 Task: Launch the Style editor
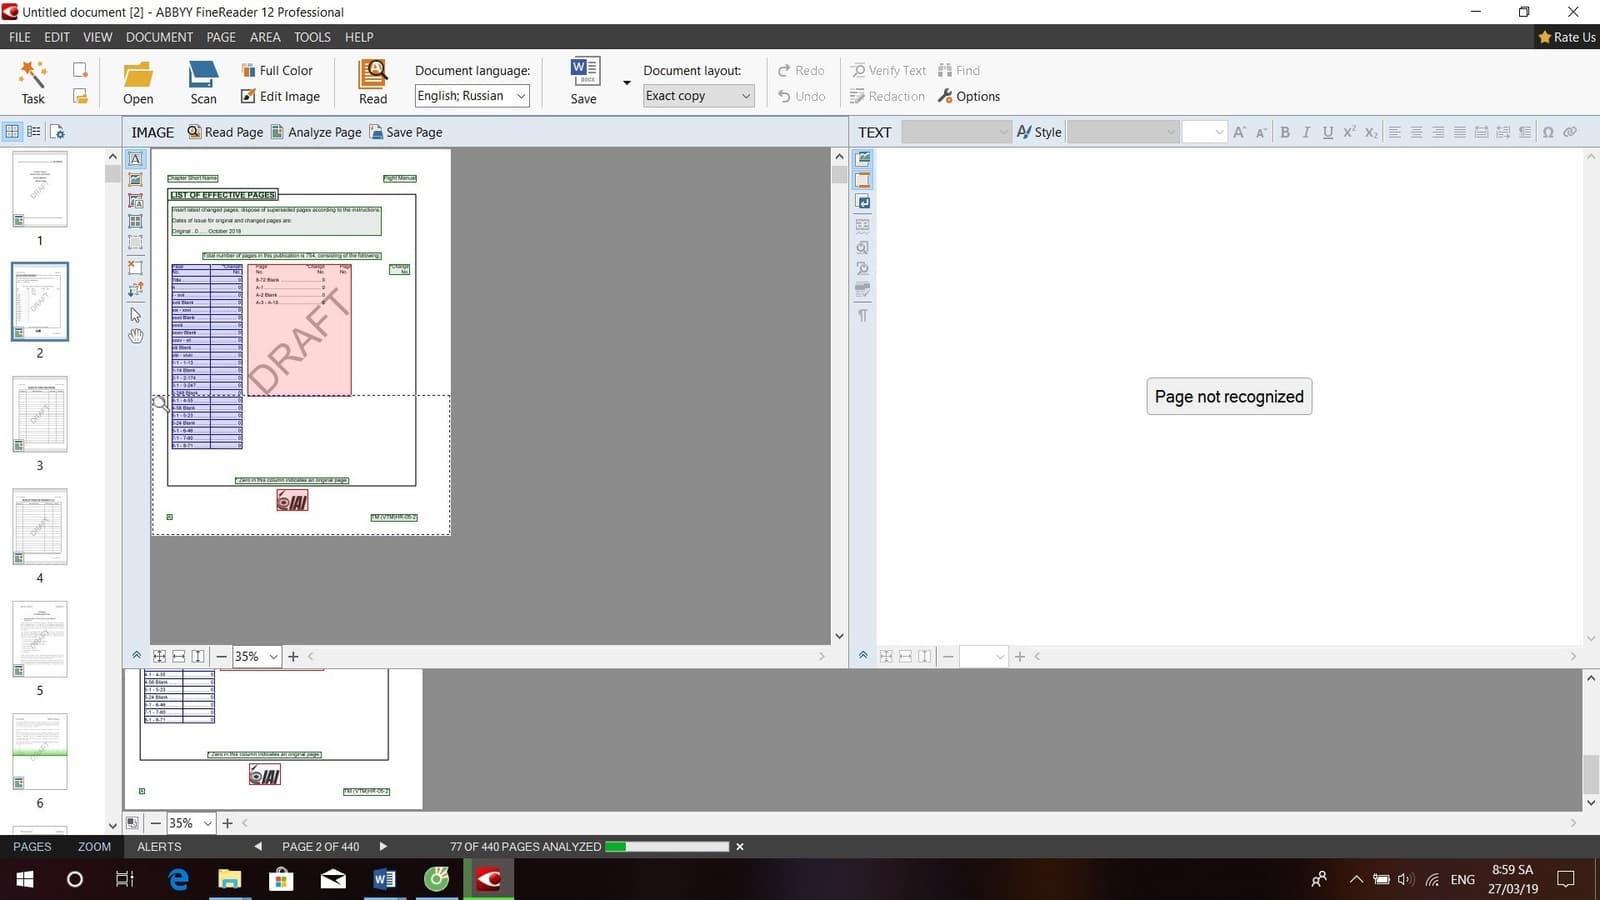click(x=1039, y=132)
